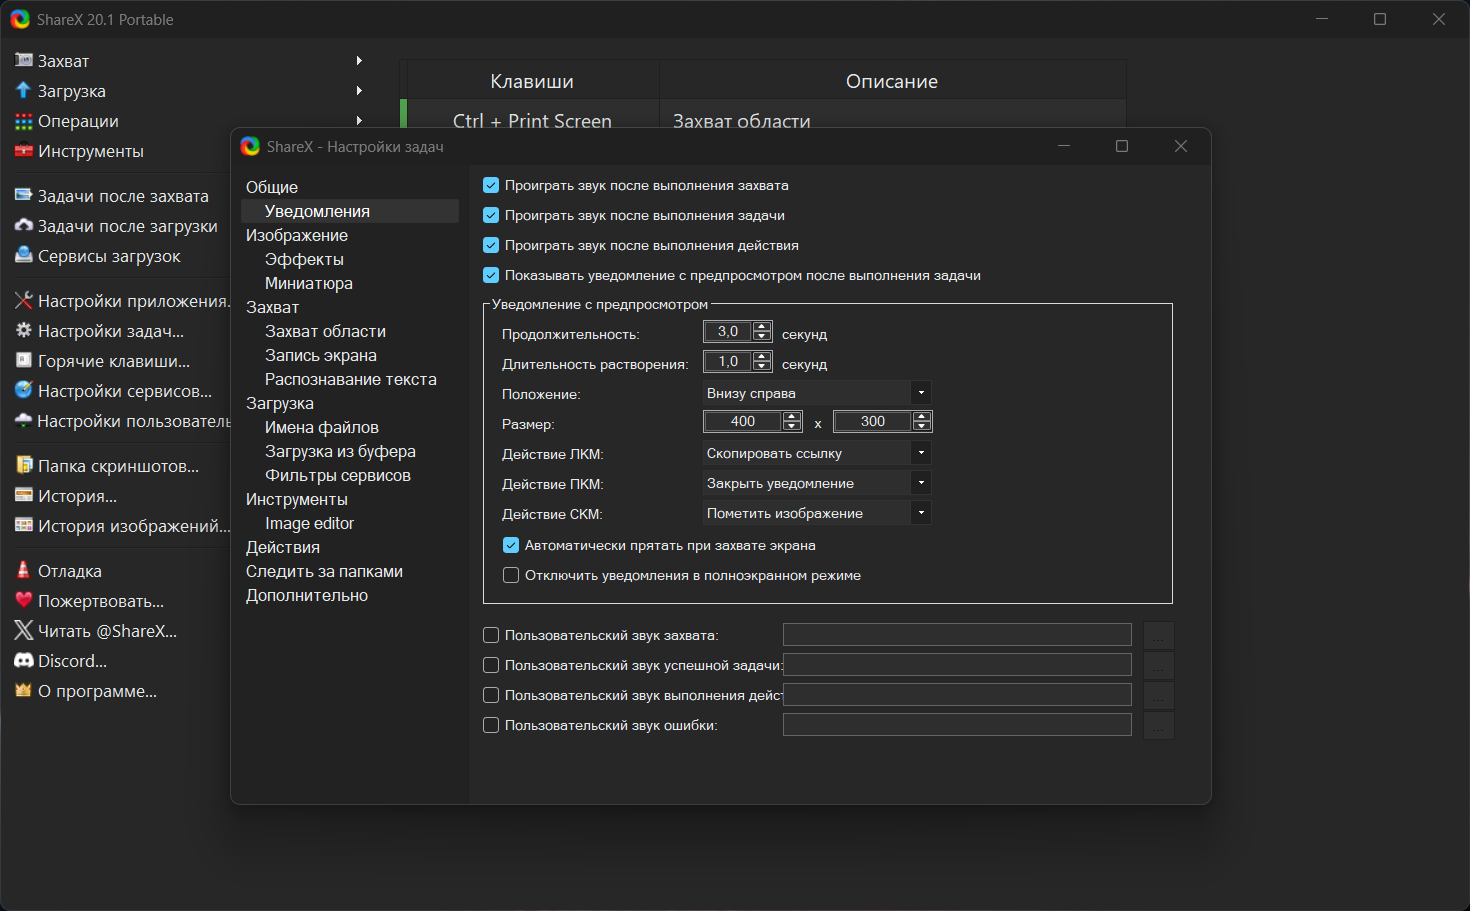The height and width of the screenshot is (911, 1470).
Task: Browse for custom successful task sound
Action: [1158, 665]
